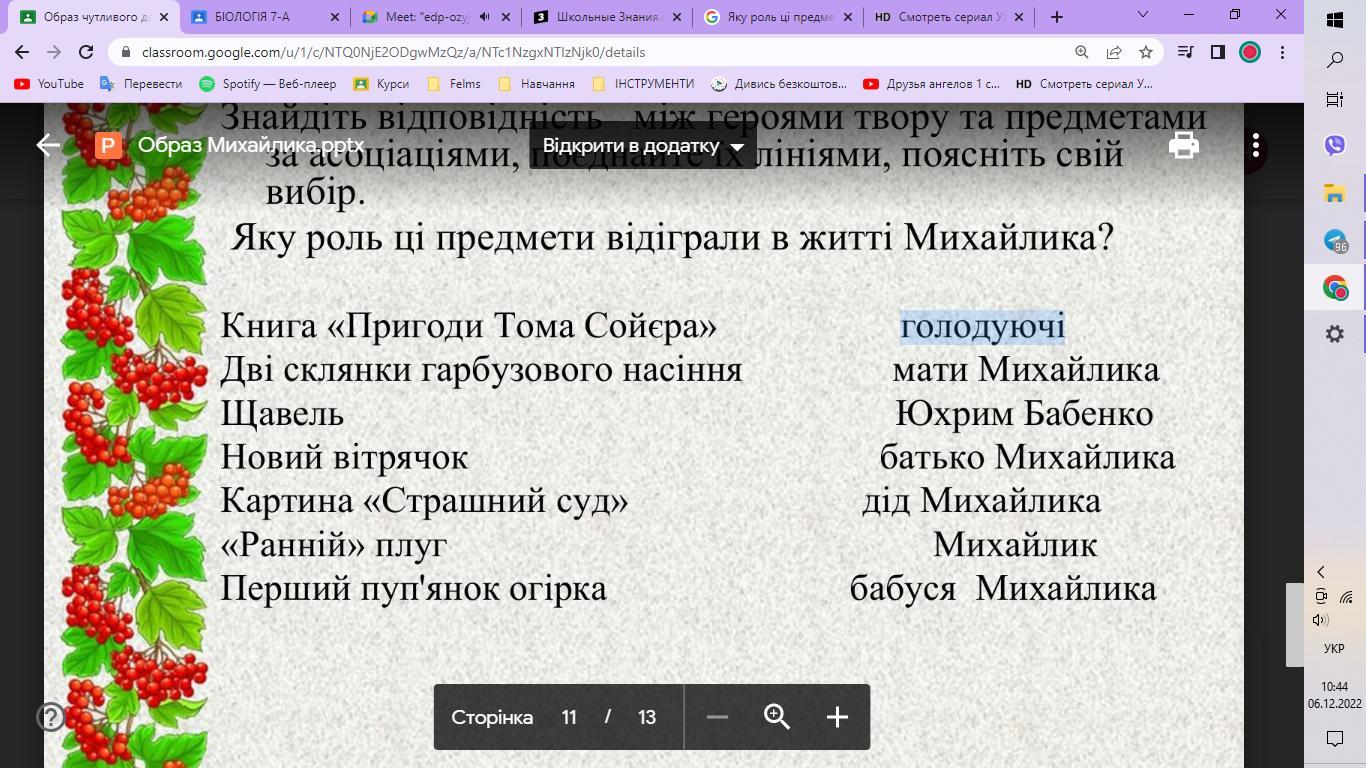Open 'ІНСТРУМЕНТИ' bookmark folder

pos(643,84)
